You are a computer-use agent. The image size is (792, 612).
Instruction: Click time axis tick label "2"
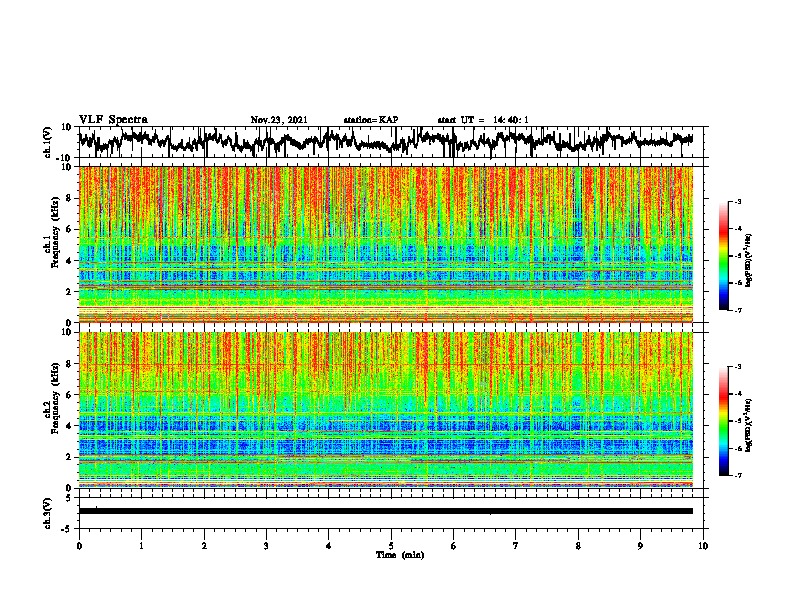pyautogui.click(x=204, y=546)
